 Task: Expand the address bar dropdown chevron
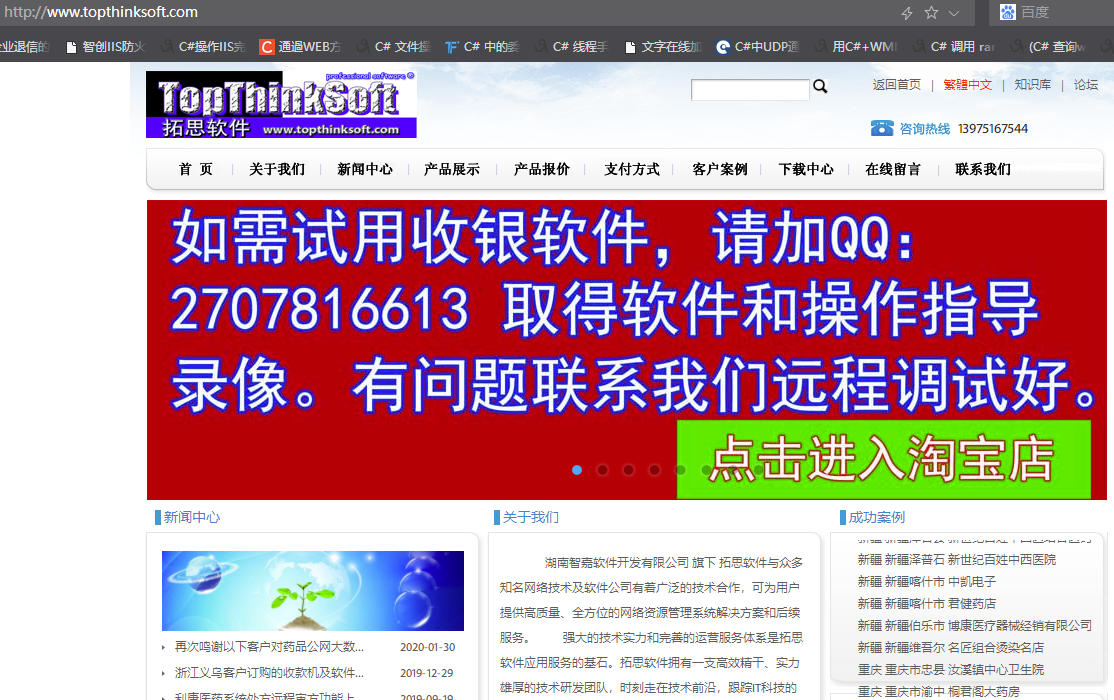[954, 13]
